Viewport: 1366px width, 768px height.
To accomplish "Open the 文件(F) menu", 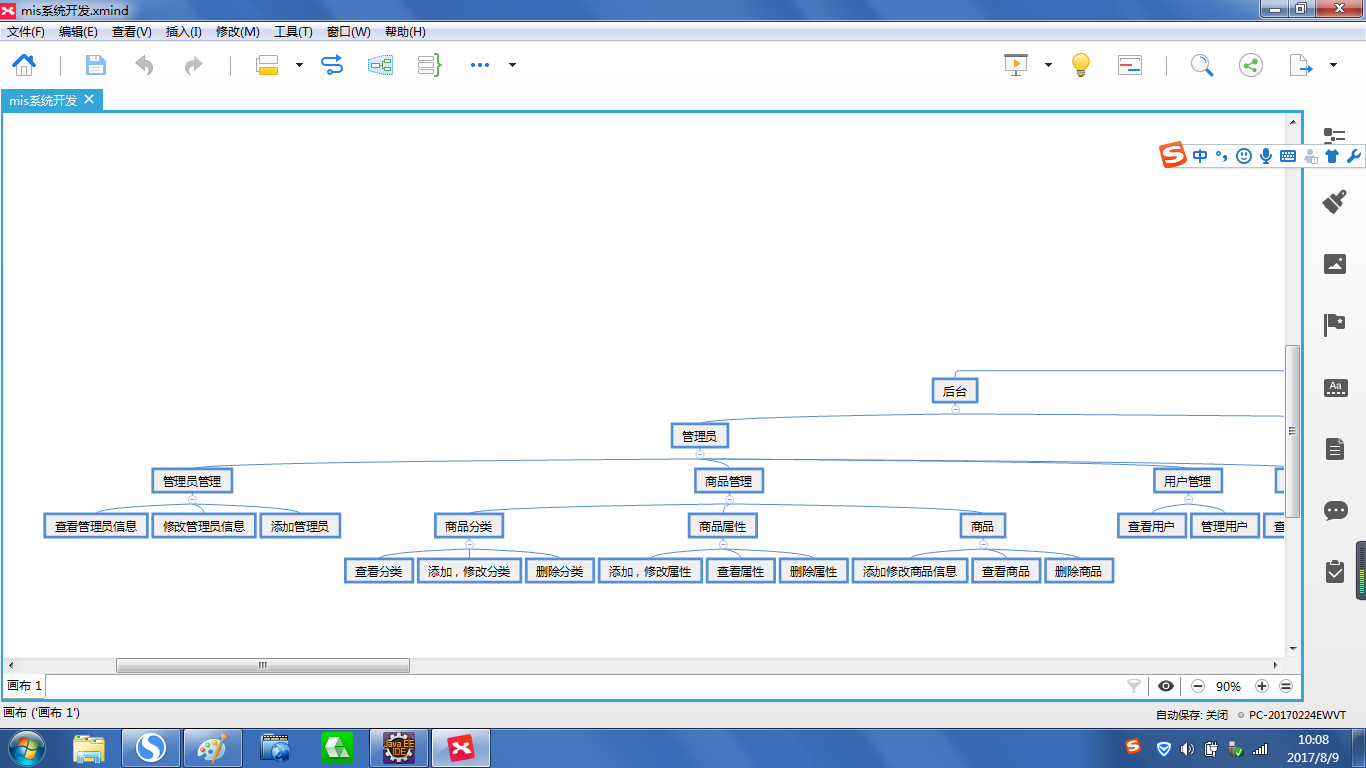I will [x=26, y=32].
